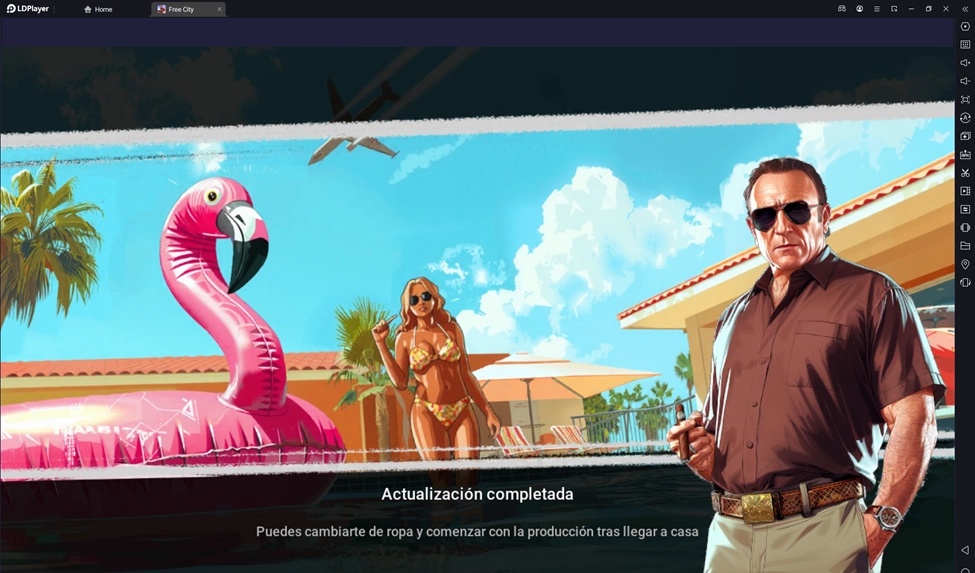Image resolution: width=975 pixels, height=573 pixels.
Task: Click the screenshot scissors icon
Action: [965, 173]
